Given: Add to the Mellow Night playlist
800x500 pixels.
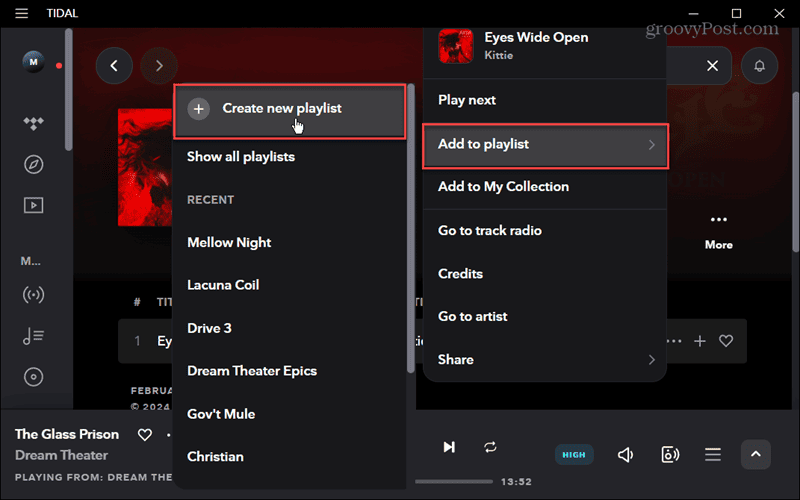Looking at the screenshot, I should 229,242.
